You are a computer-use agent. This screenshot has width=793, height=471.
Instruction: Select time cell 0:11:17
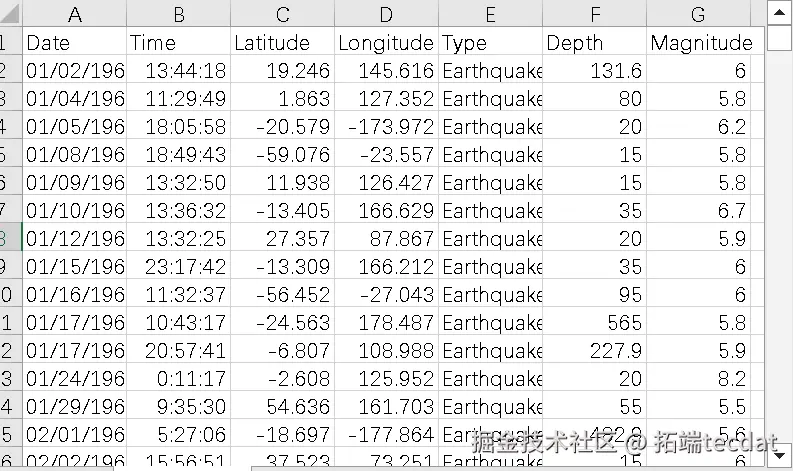pos(179,377)
